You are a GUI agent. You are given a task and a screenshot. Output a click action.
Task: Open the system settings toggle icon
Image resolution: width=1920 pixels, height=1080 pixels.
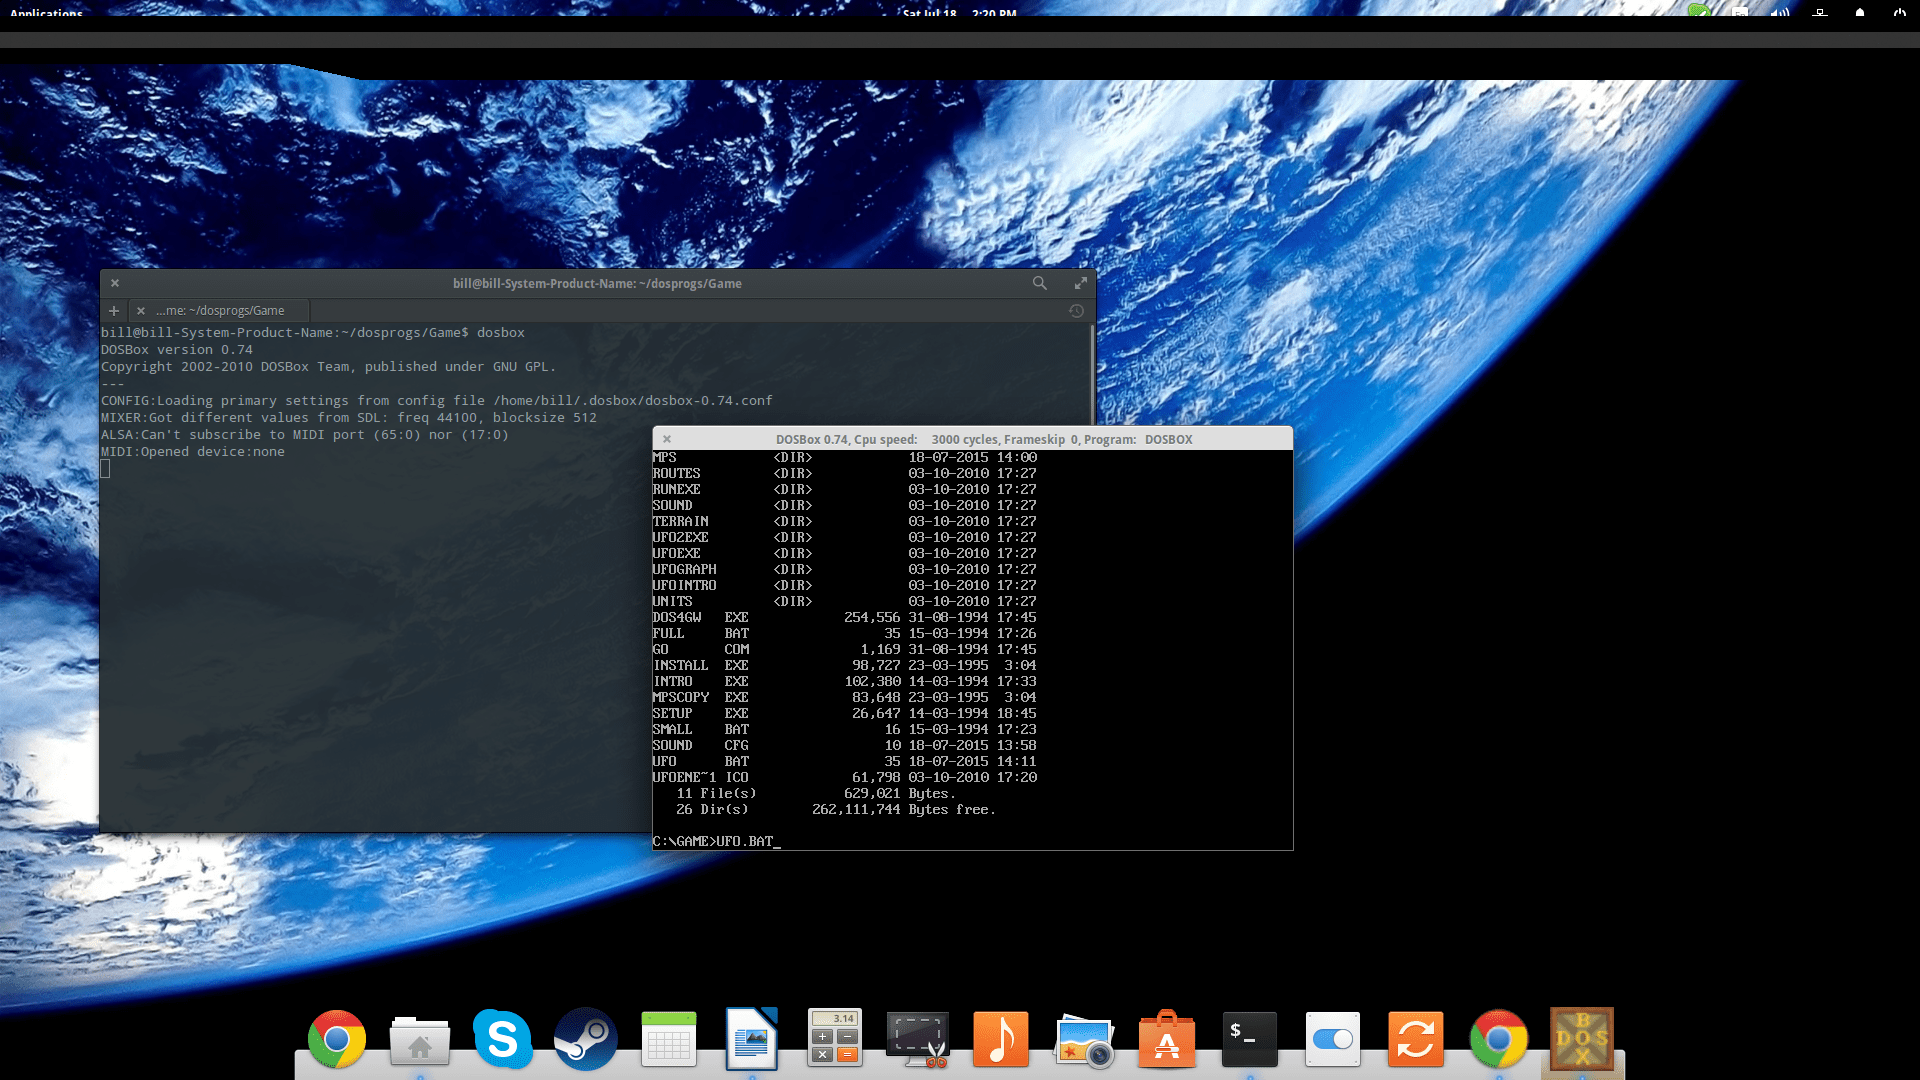tap(1332, 1039)
